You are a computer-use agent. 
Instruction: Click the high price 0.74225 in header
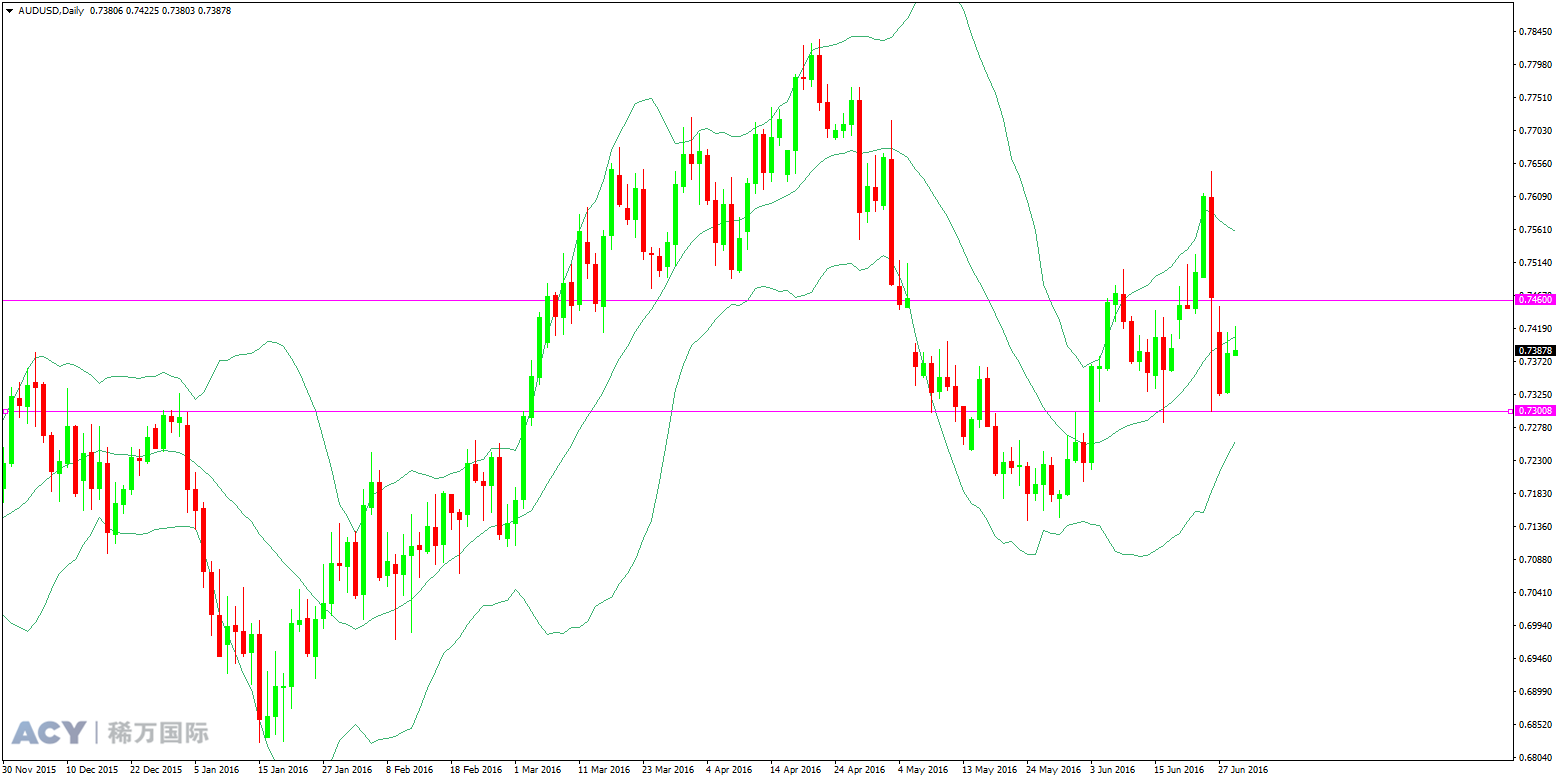tap(144, 10)
